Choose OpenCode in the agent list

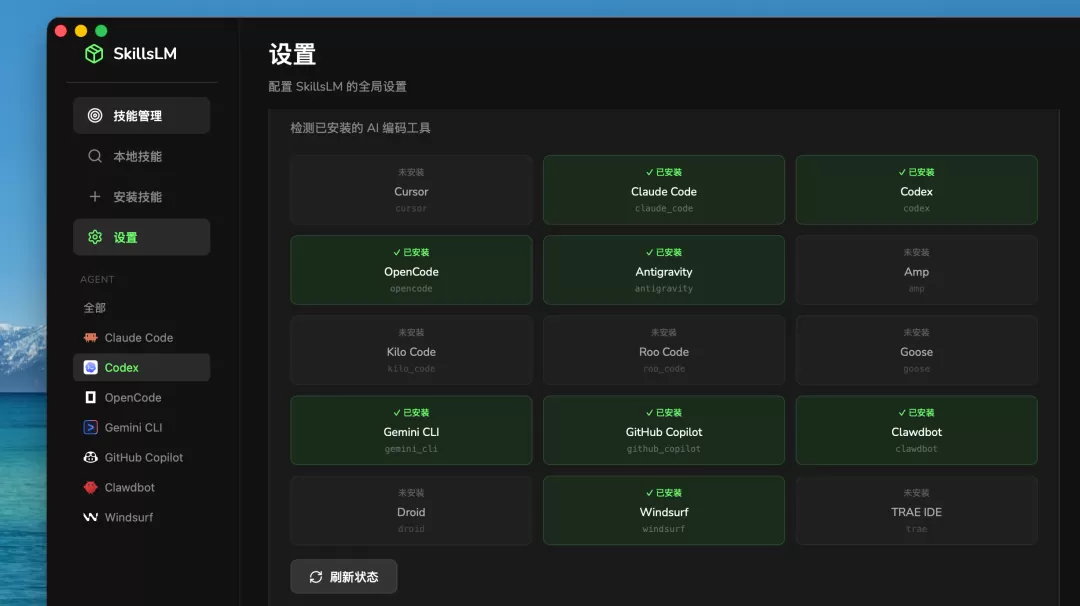pos(141,397)
